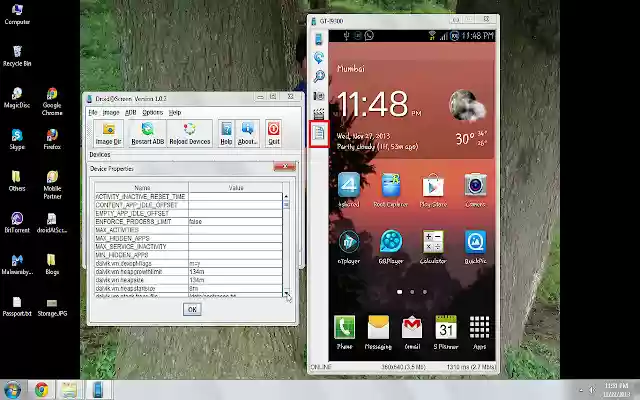Click the Image Dir toolbar button
This screenshot has width=640, height=400.
tap(109, 133)
